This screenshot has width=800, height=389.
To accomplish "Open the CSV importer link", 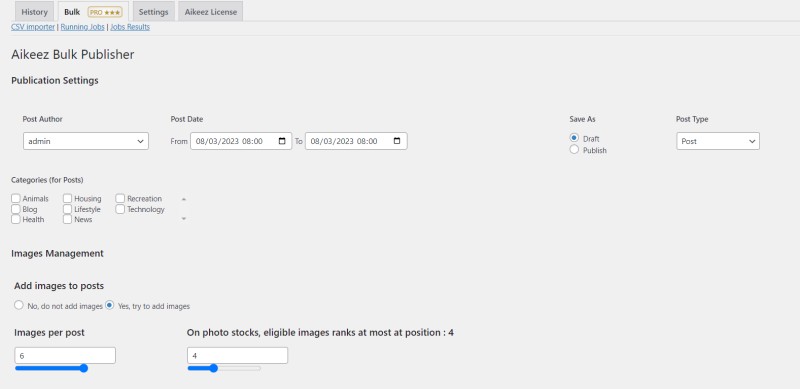I will click(x=33, y=27).
